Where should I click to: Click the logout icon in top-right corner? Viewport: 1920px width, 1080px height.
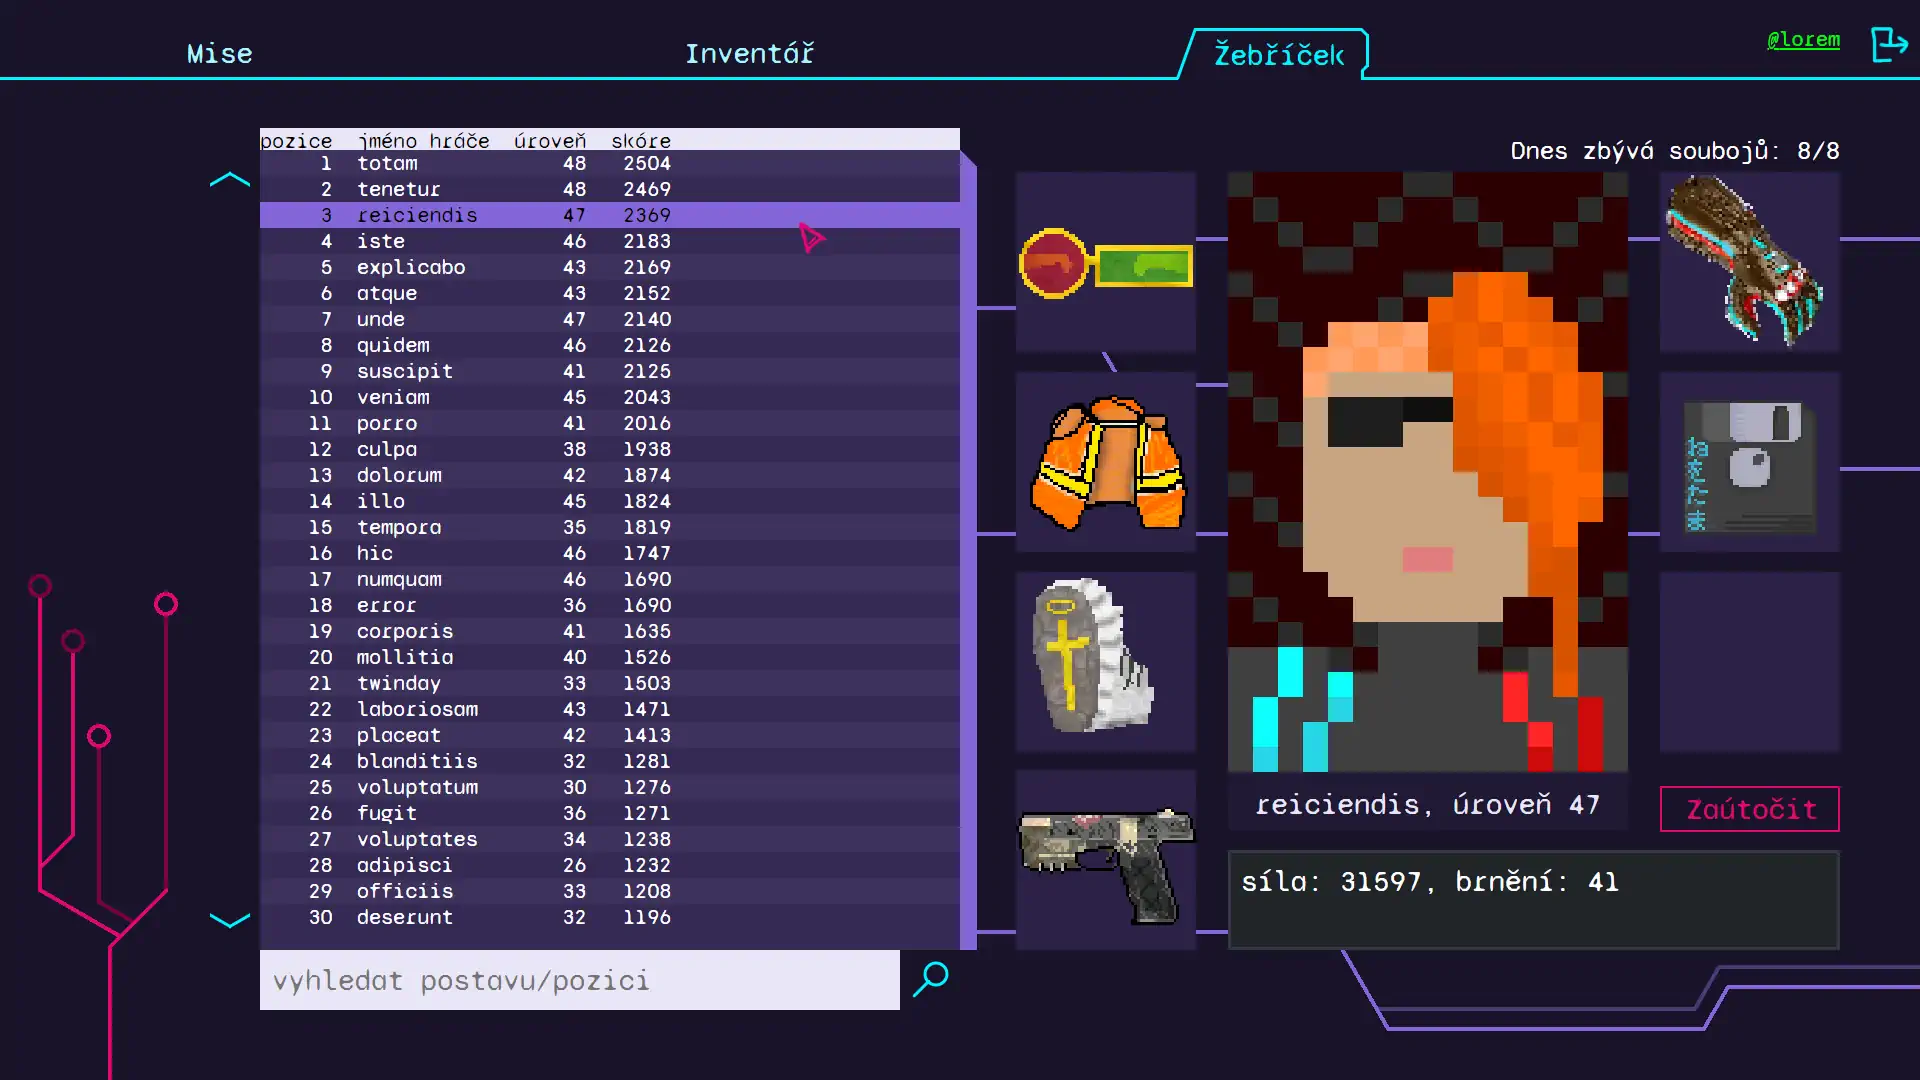pyautogui.click(x=1889, y=44)
